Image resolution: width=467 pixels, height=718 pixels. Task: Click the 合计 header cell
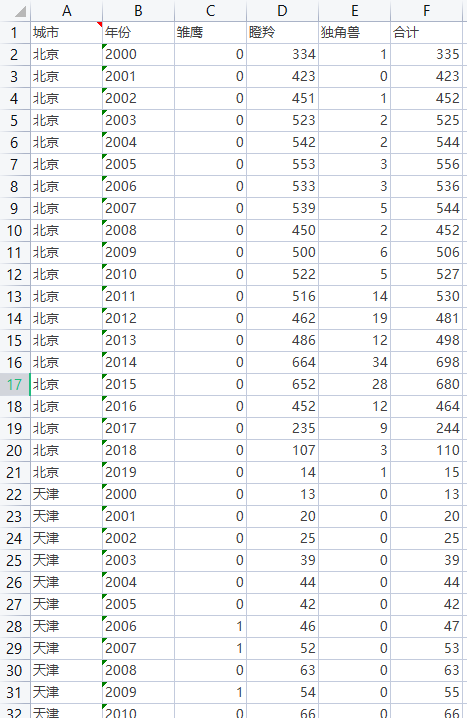[x=426, y=33]
